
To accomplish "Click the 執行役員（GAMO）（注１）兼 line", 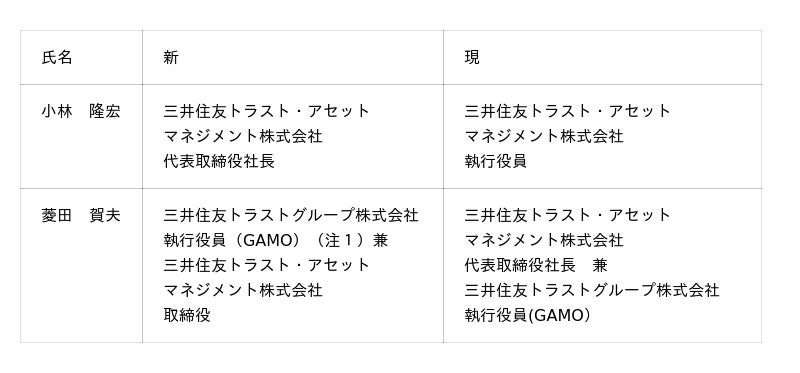I will point(276,240).
